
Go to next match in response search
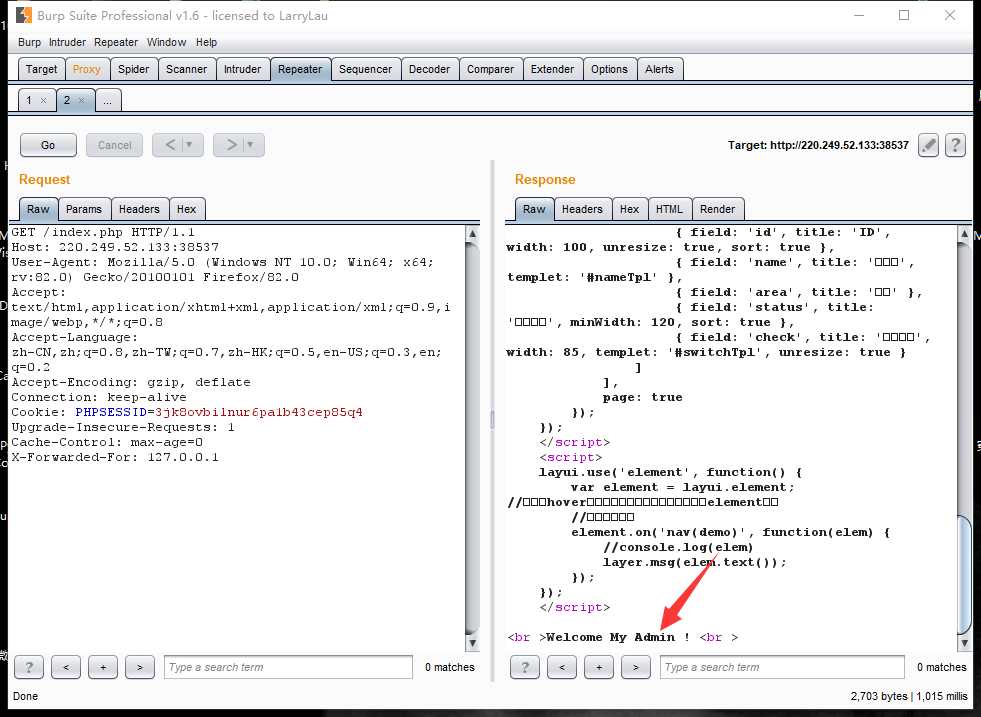pyautogui.click(x=636, y=668)
